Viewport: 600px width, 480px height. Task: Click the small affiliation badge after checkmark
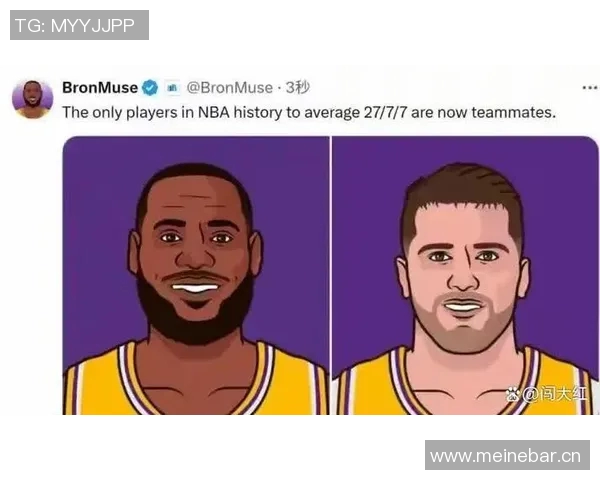tap(173, 88)
